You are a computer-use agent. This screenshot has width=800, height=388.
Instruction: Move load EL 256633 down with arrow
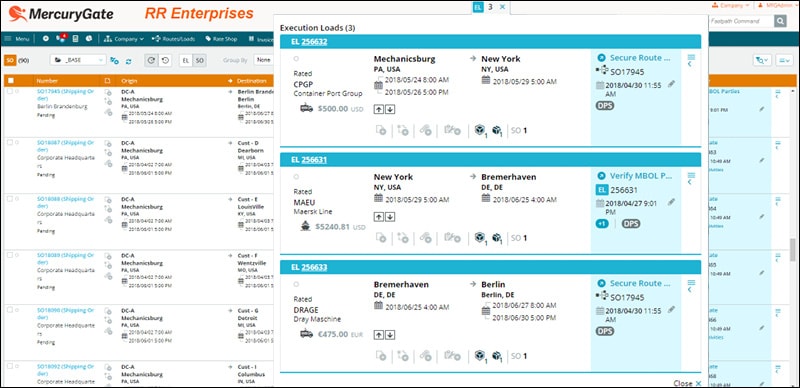[x=389, y=334]
